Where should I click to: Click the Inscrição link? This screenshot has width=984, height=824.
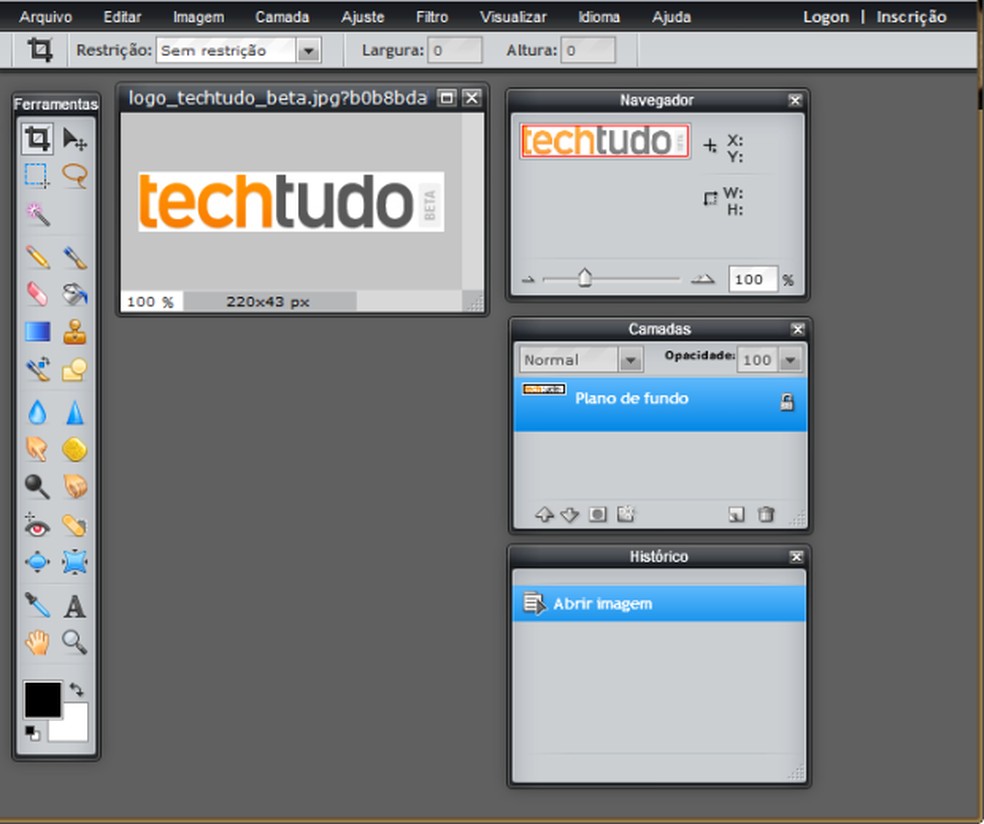[911, 17]
